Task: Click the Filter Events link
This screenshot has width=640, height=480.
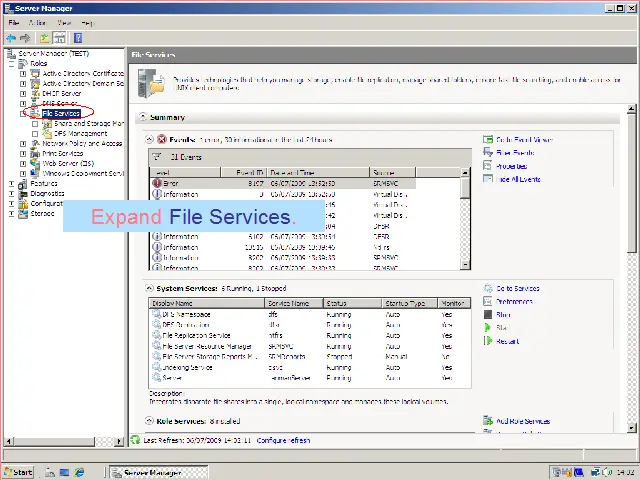Action: coord(515,153)
